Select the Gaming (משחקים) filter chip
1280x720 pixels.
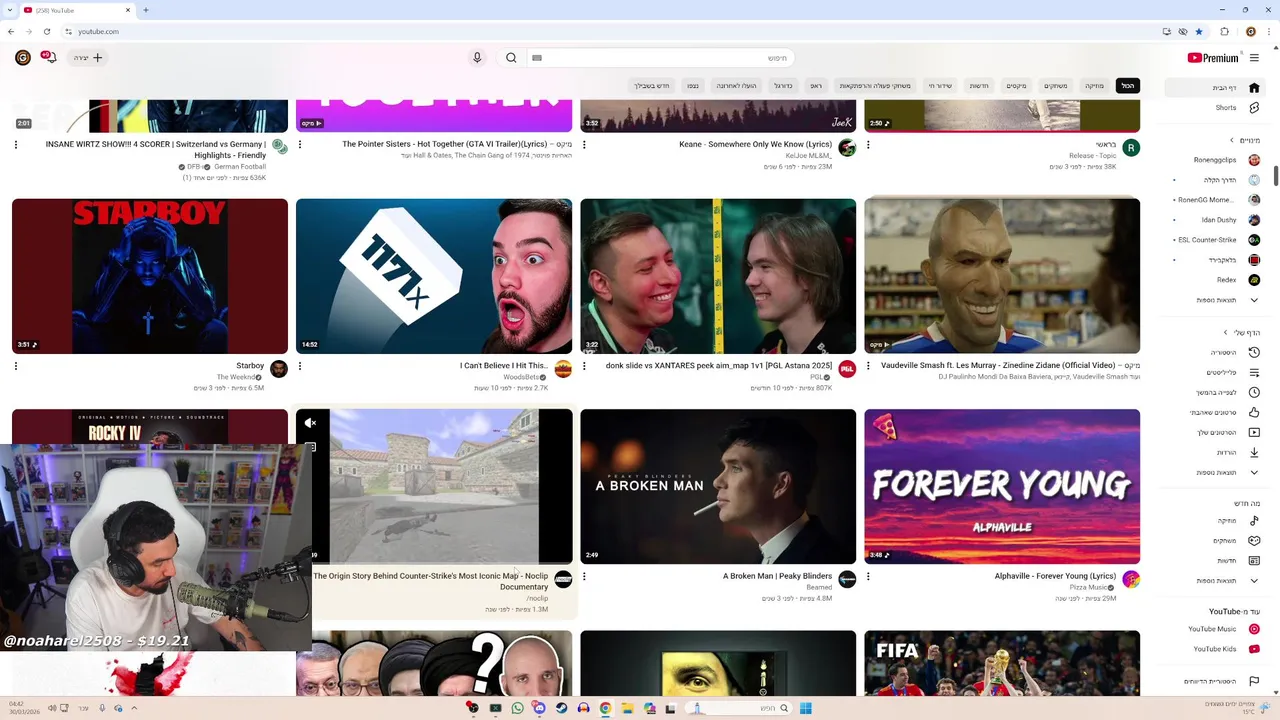(x=1056, y=86)
